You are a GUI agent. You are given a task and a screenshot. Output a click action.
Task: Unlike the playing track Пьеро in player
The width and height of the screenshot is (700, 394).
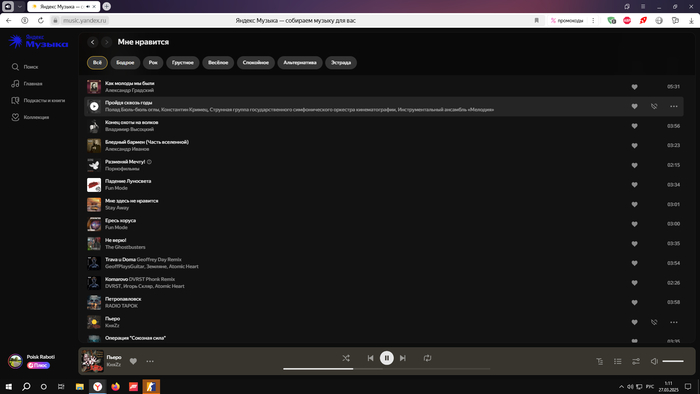(x=133, y=361)
